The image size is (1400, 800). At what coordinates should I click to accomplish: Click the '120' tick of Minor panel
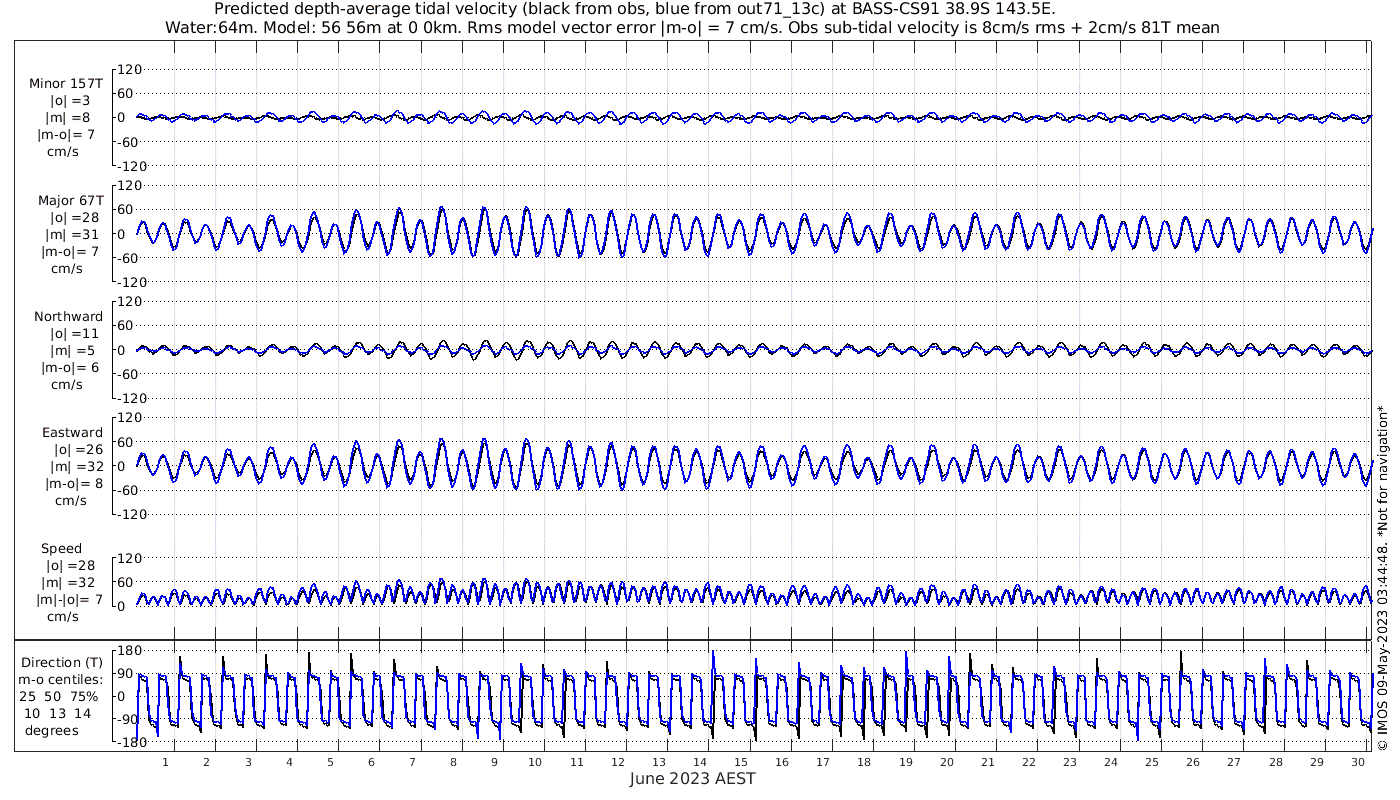click(x=132, y=69)
